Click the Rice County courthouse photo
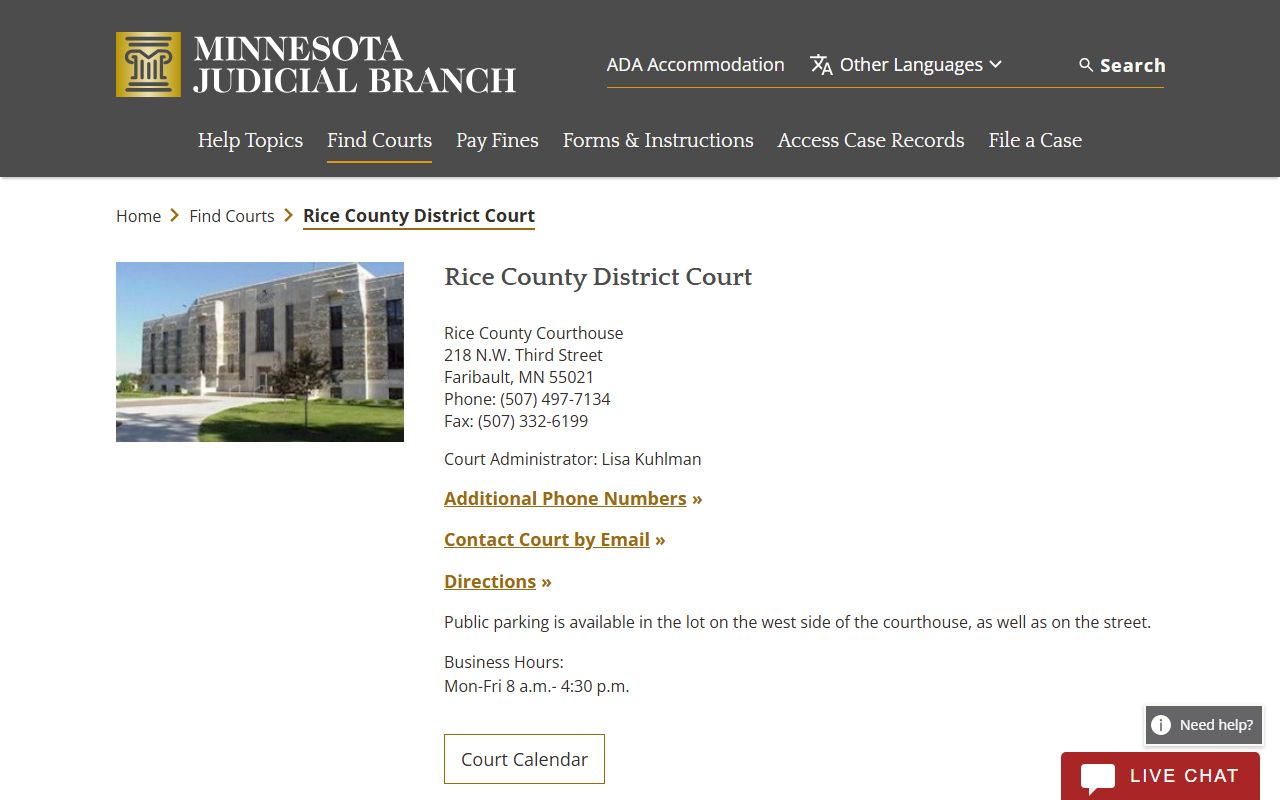The image size is (1280, 800). tap(260, 352)
